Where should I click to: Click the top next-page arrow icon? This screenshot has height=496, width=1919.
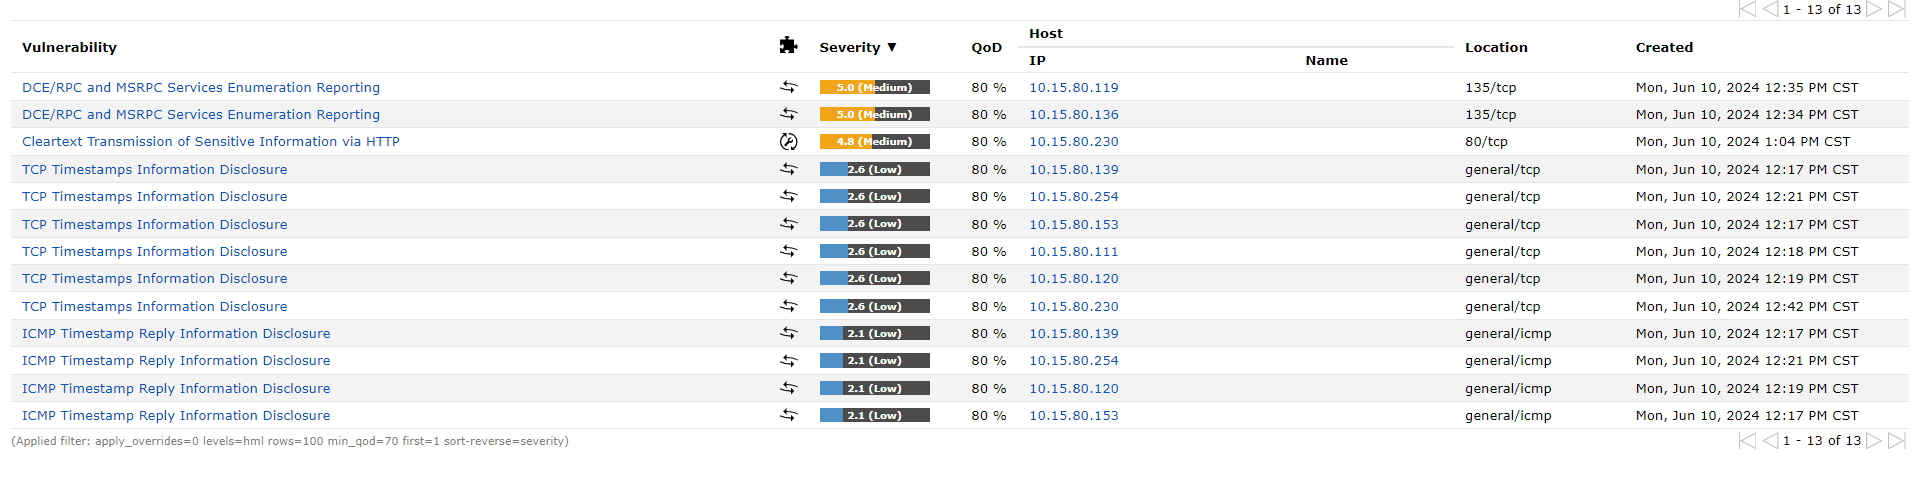click(1874, 9)
